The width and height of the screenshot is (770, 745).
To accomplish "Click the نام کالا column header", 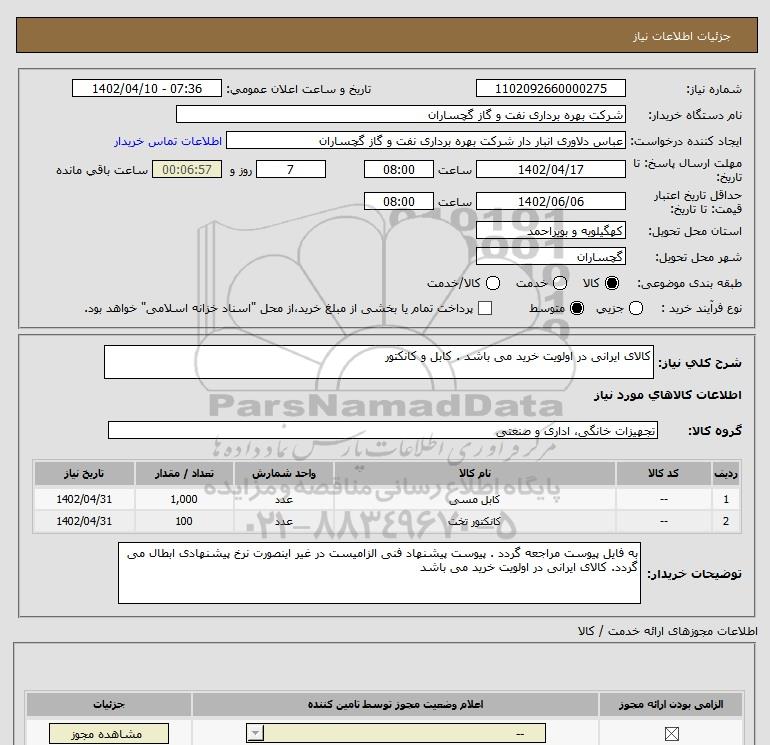I will [x=475, y=473].
